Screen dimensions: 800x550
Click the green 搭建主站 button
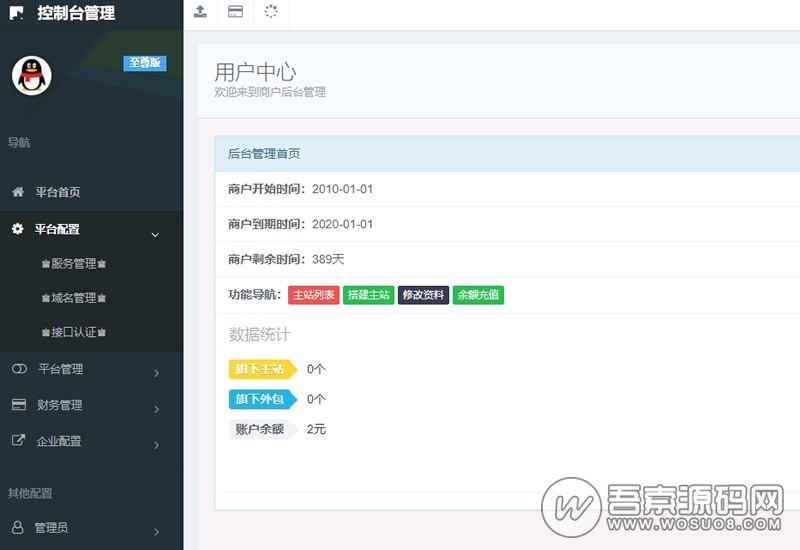click(368, 295)
